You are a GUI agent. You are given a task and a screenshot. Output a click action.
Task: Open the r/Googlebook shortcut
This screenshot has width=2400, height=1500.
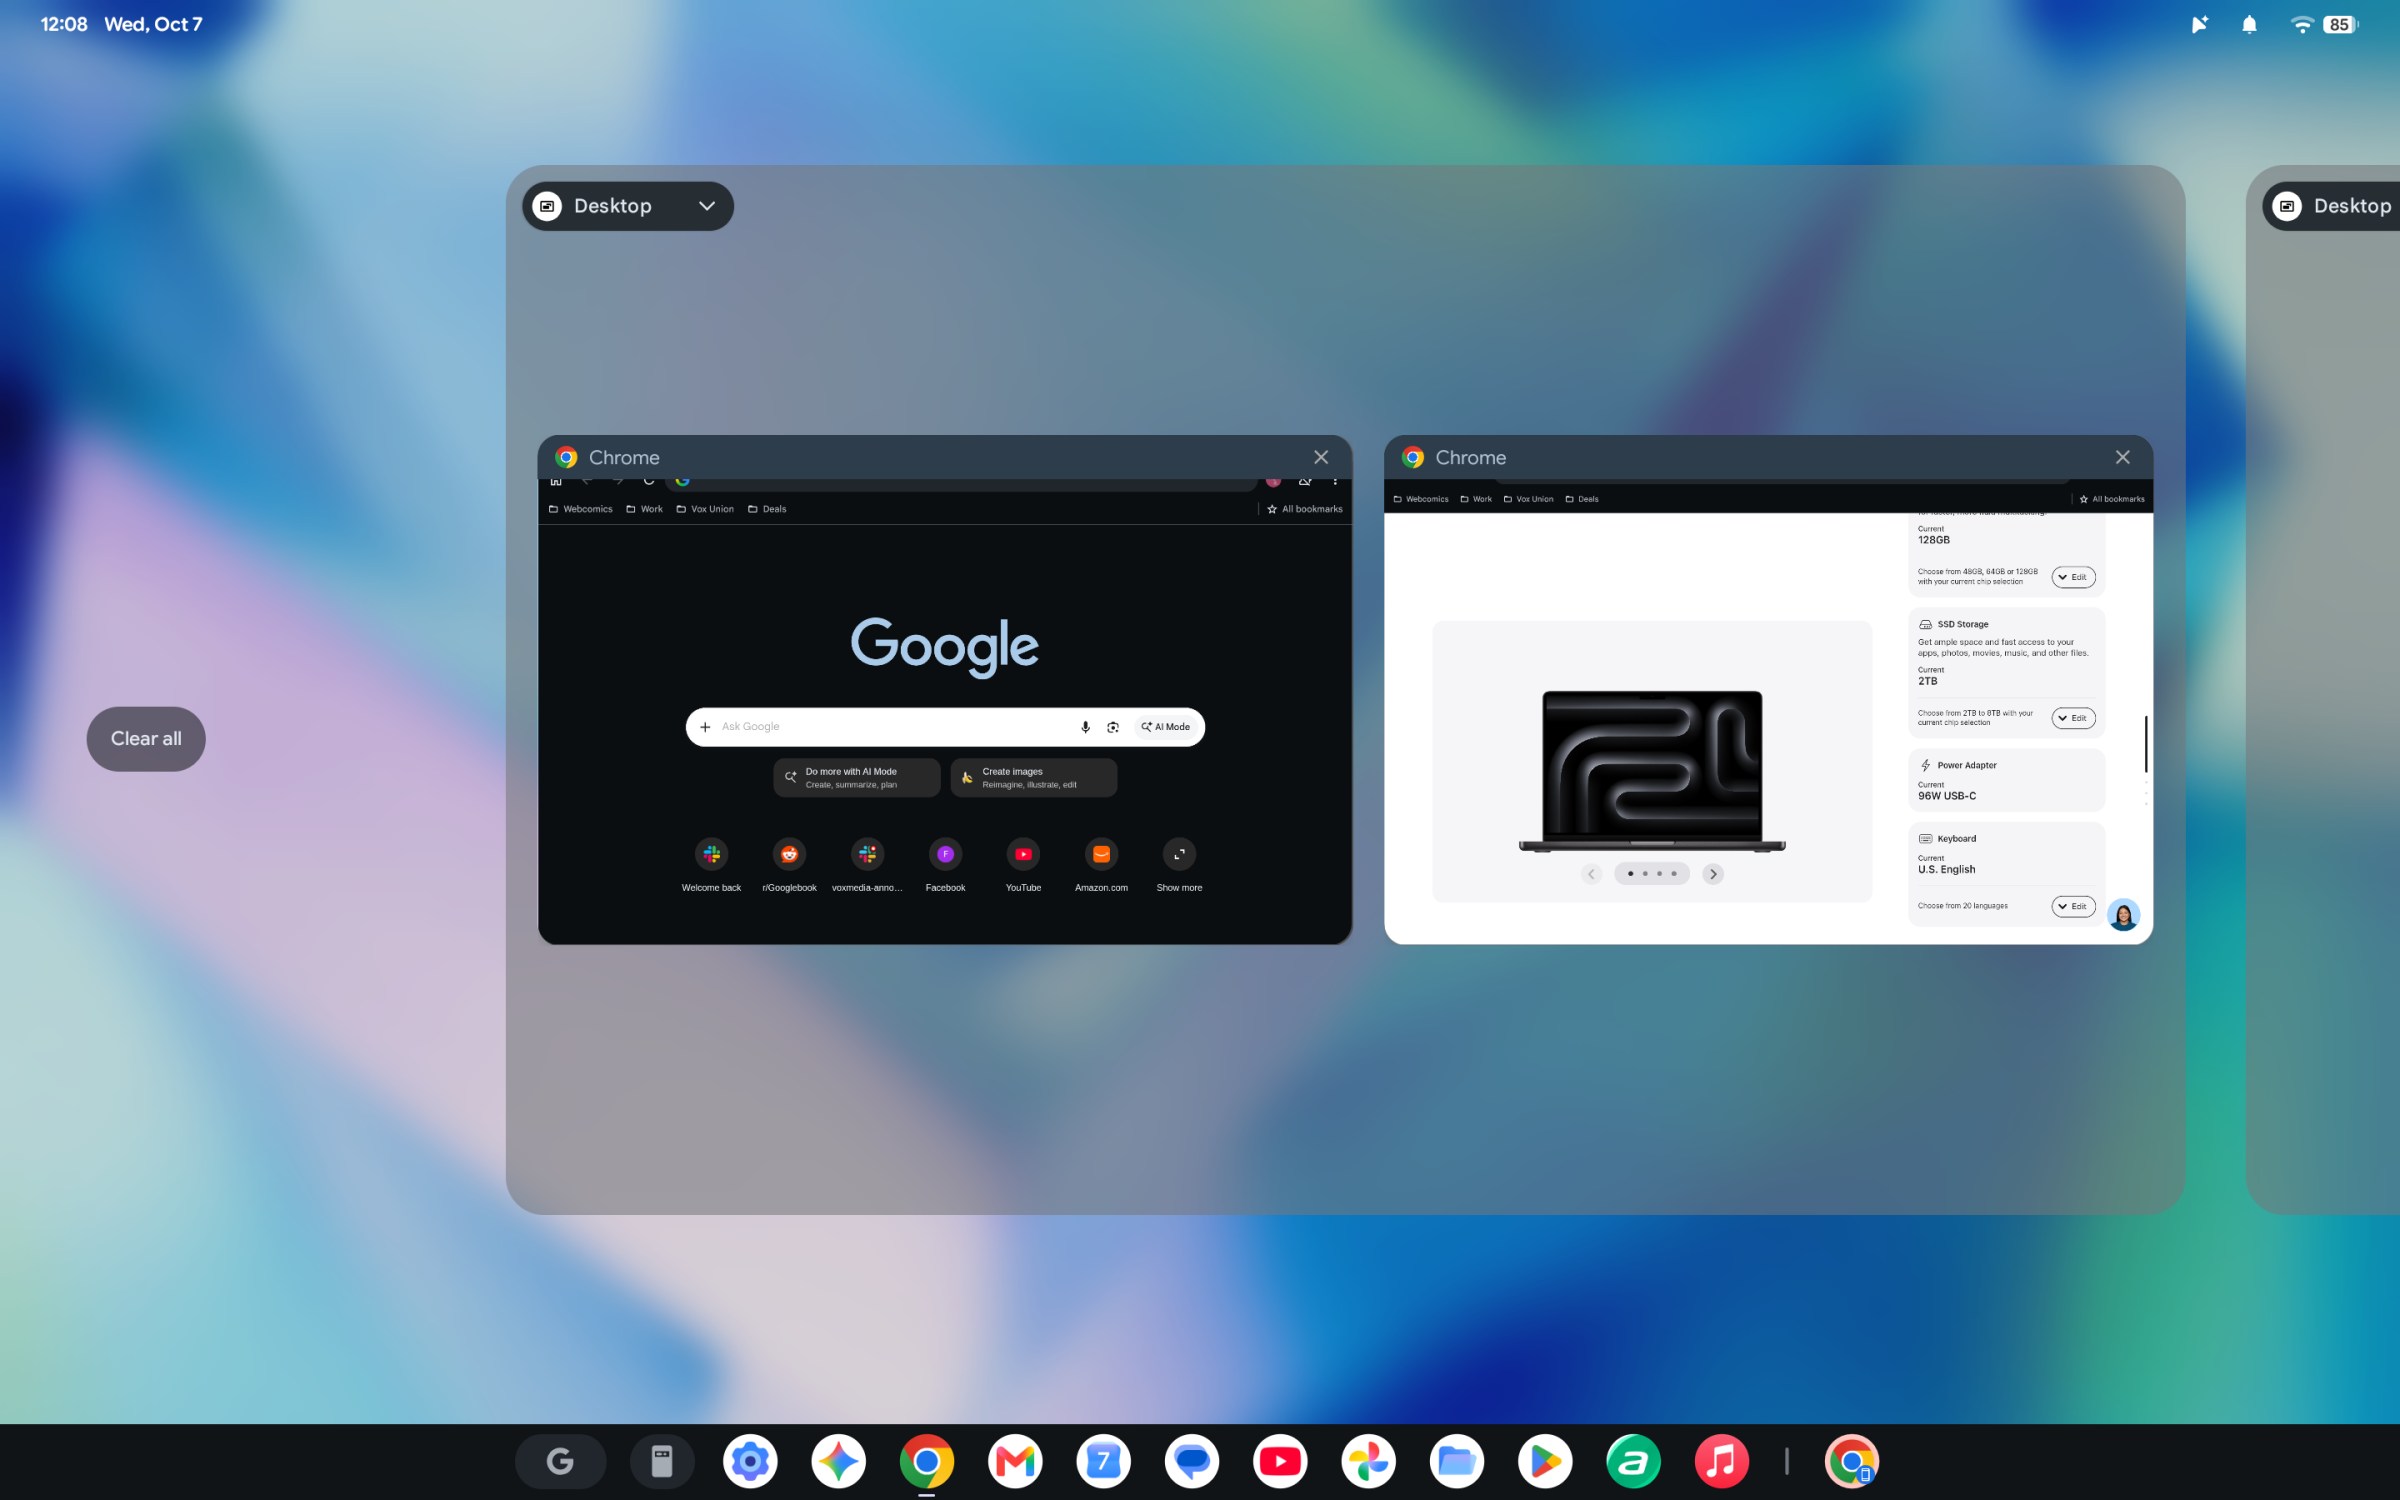click(x=789, y=864)
